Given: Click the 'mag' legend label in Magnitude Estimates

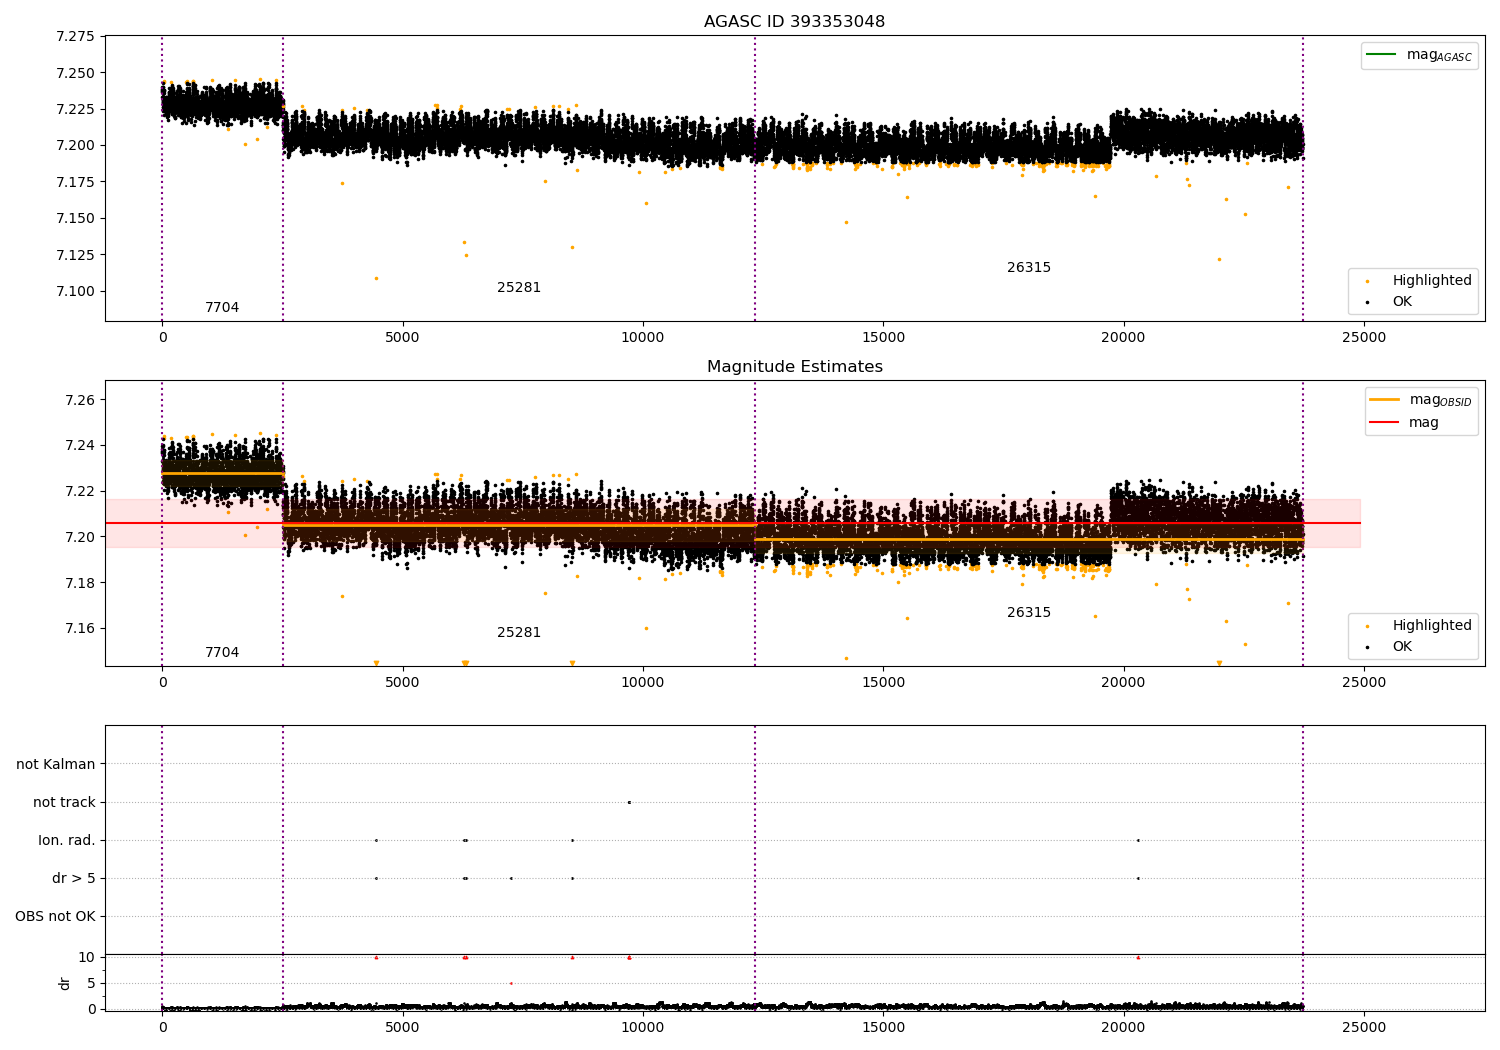Looking at the screenshot, I should tap(1424, 423).
